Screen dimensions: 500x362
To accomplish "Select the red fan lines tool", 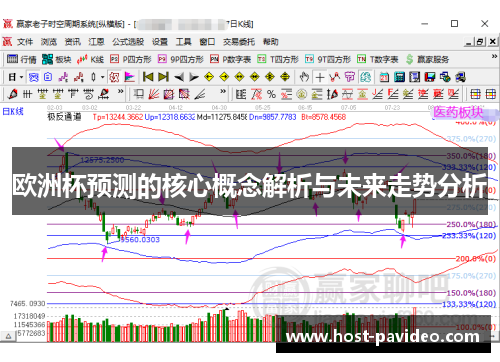I will (153, 94).
